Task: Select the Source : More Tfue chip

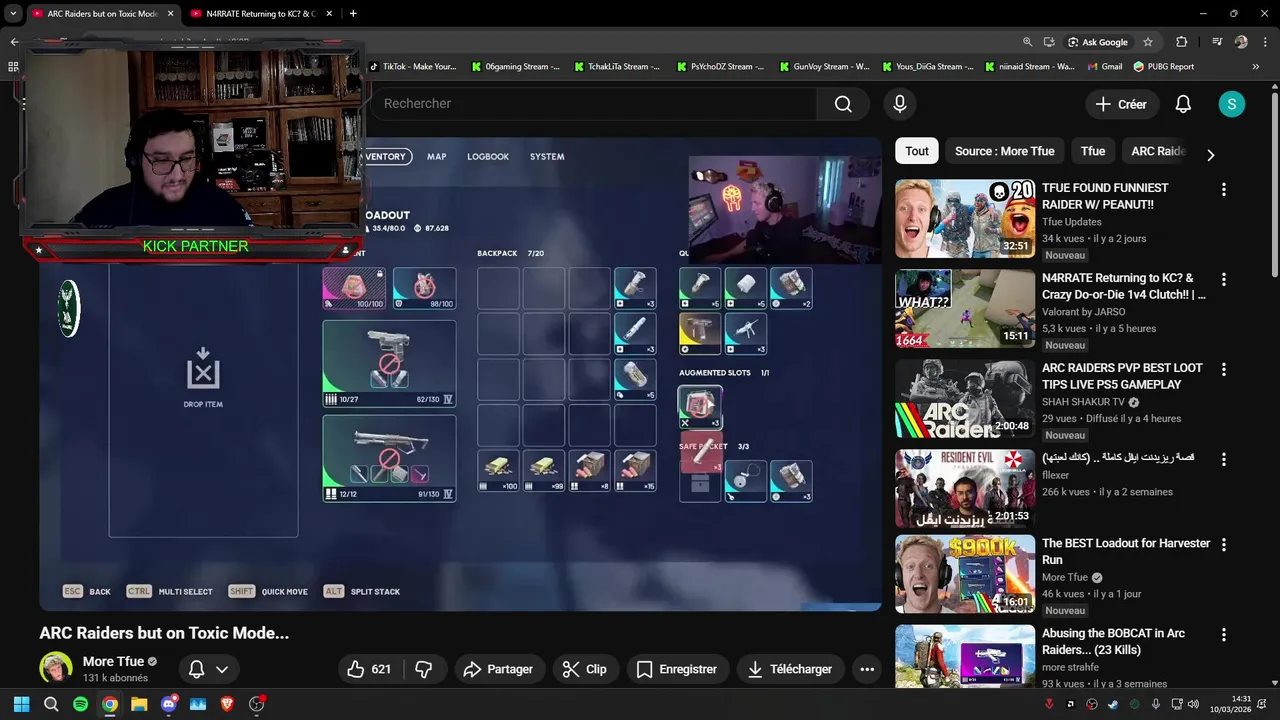Action: coord(1004,151)
